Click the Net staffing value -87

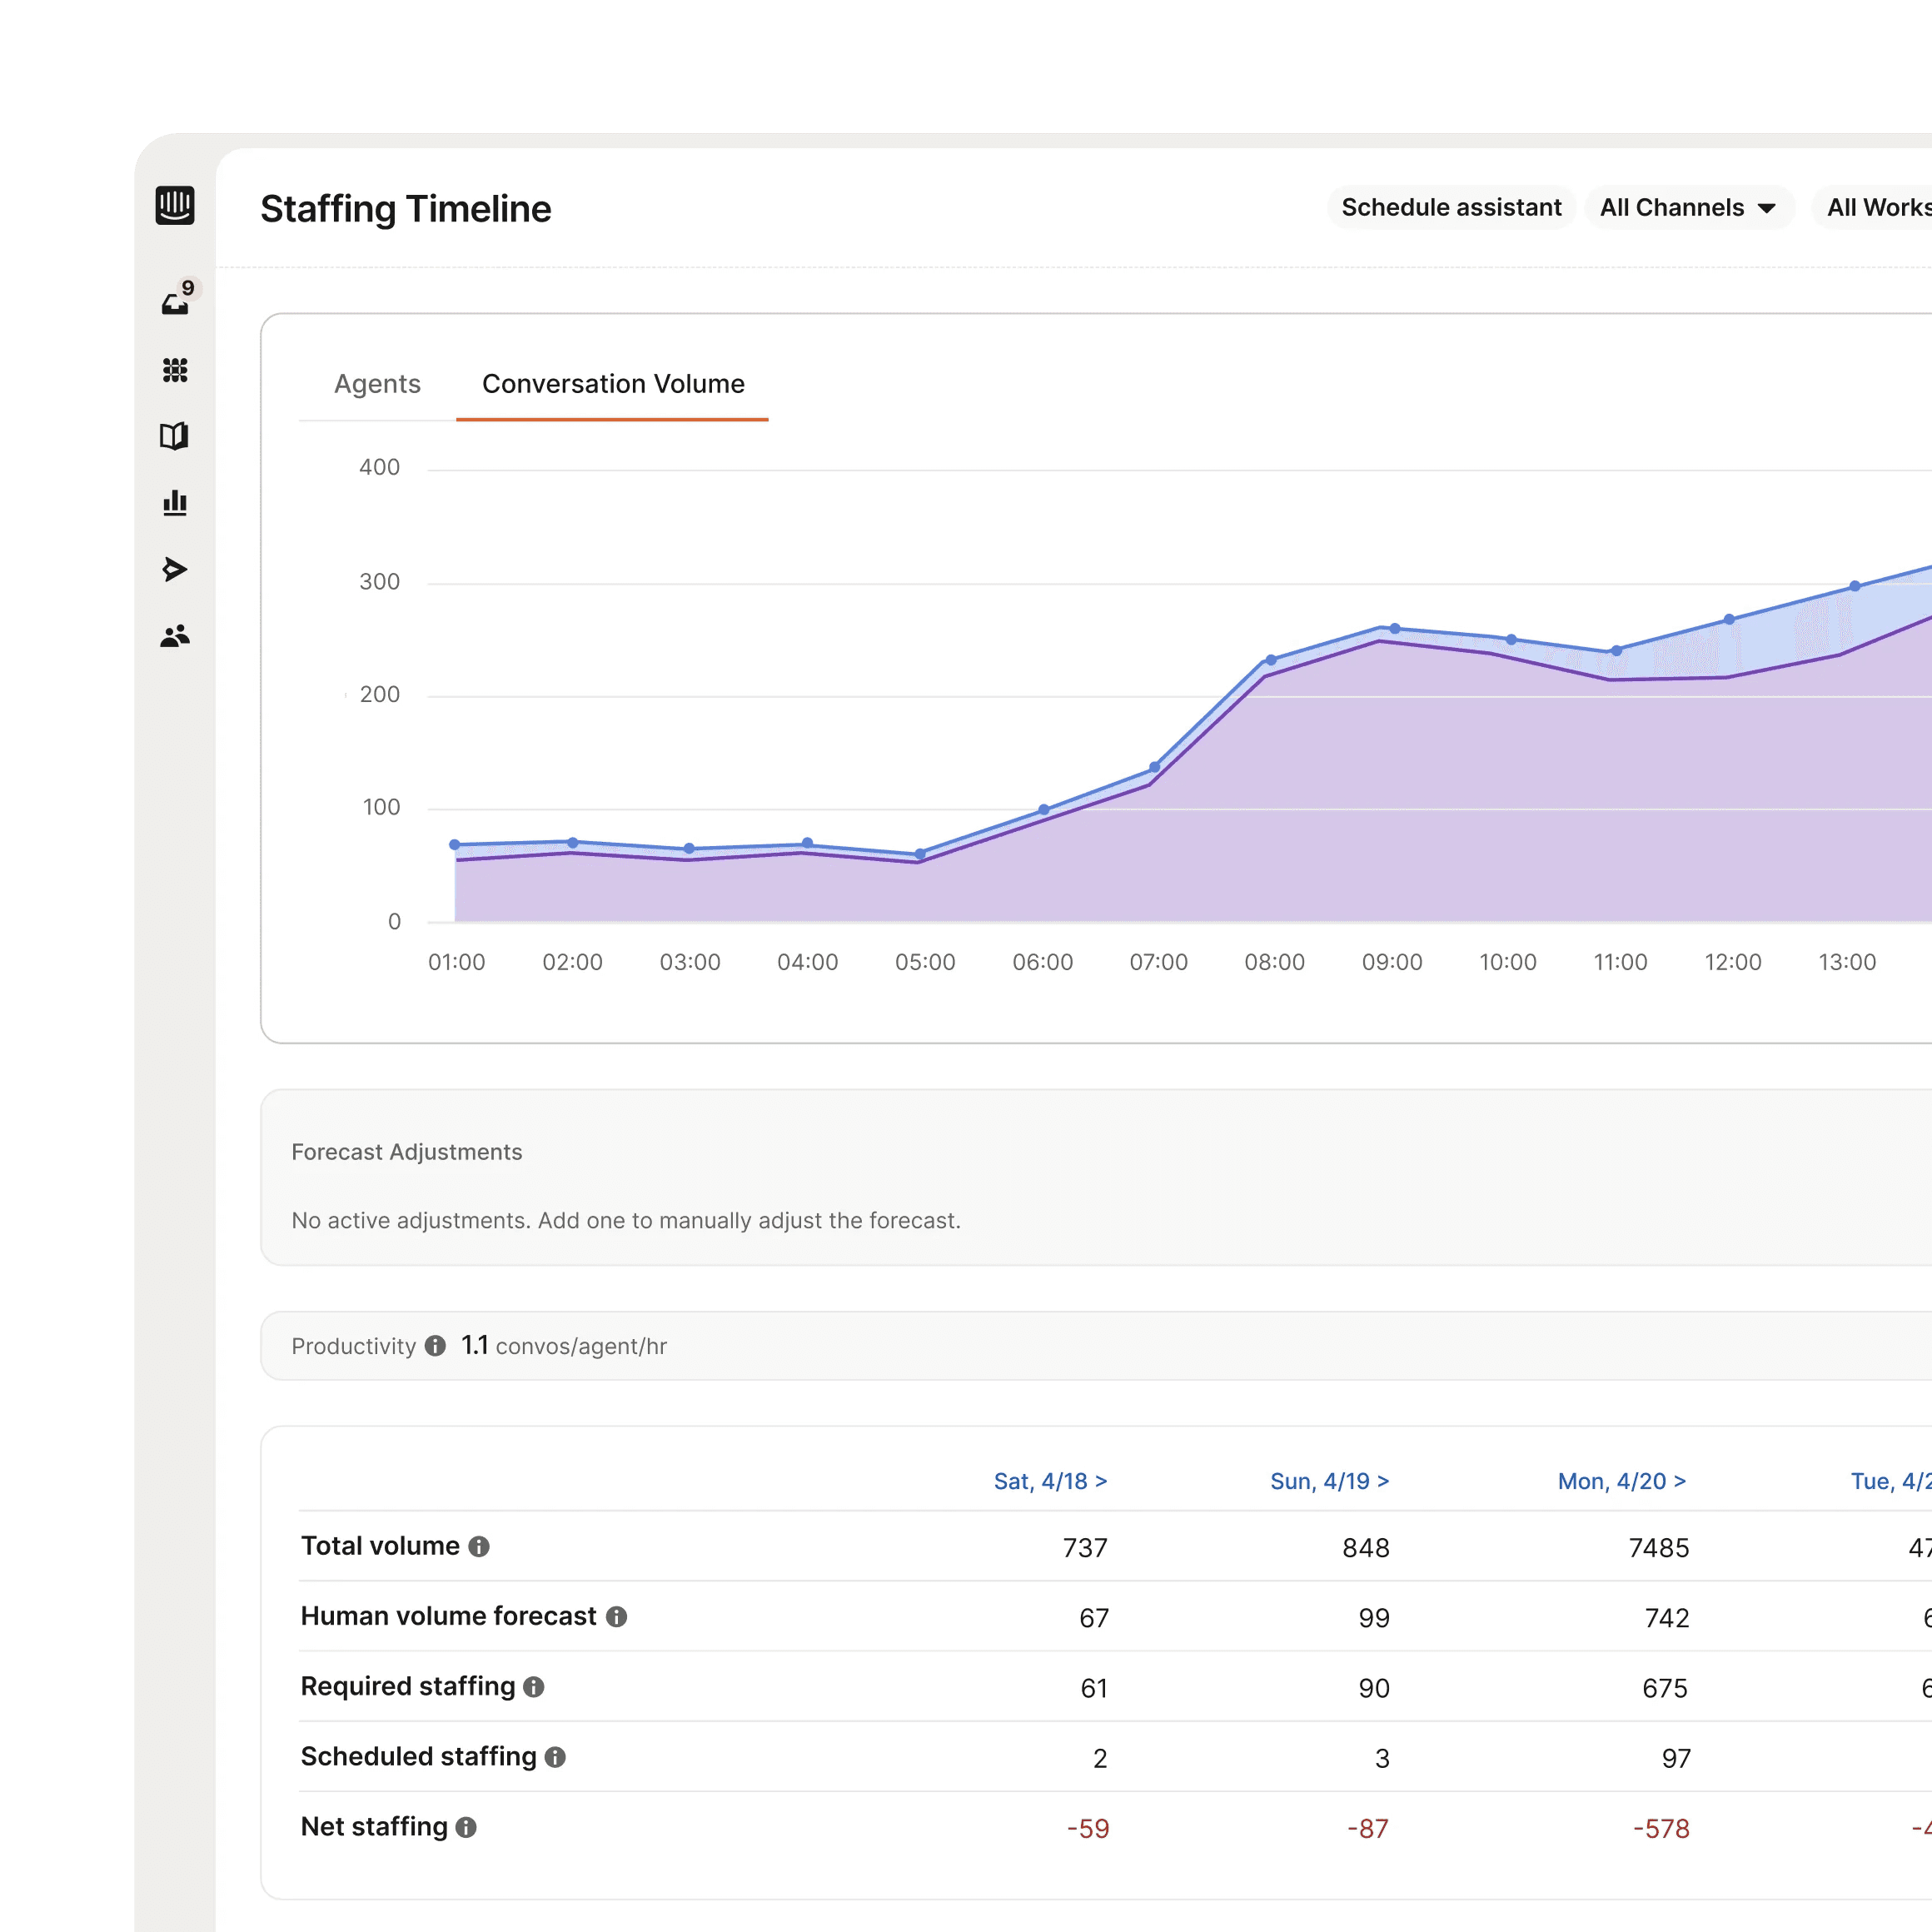click(1368, 1828)
